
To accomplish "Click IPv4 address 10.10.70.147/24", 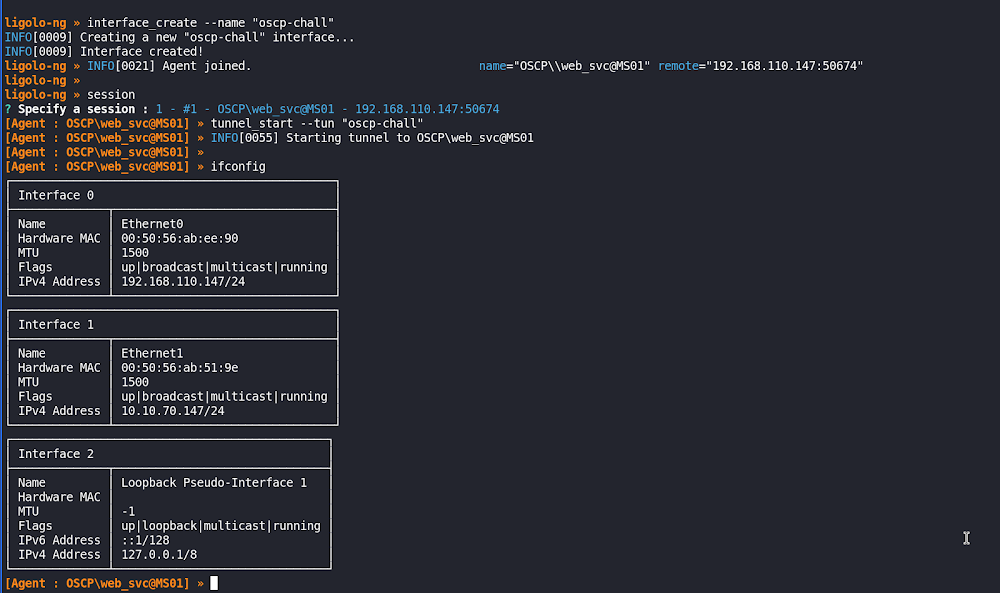I will [172, 410].
